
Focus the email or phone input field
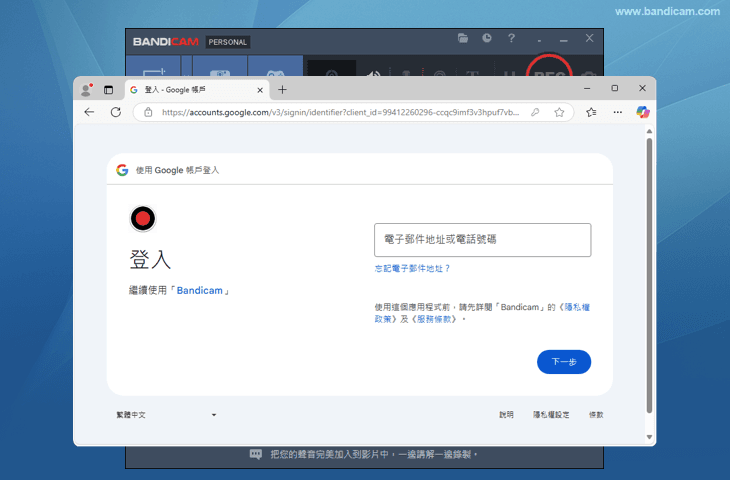click(482, 240)
